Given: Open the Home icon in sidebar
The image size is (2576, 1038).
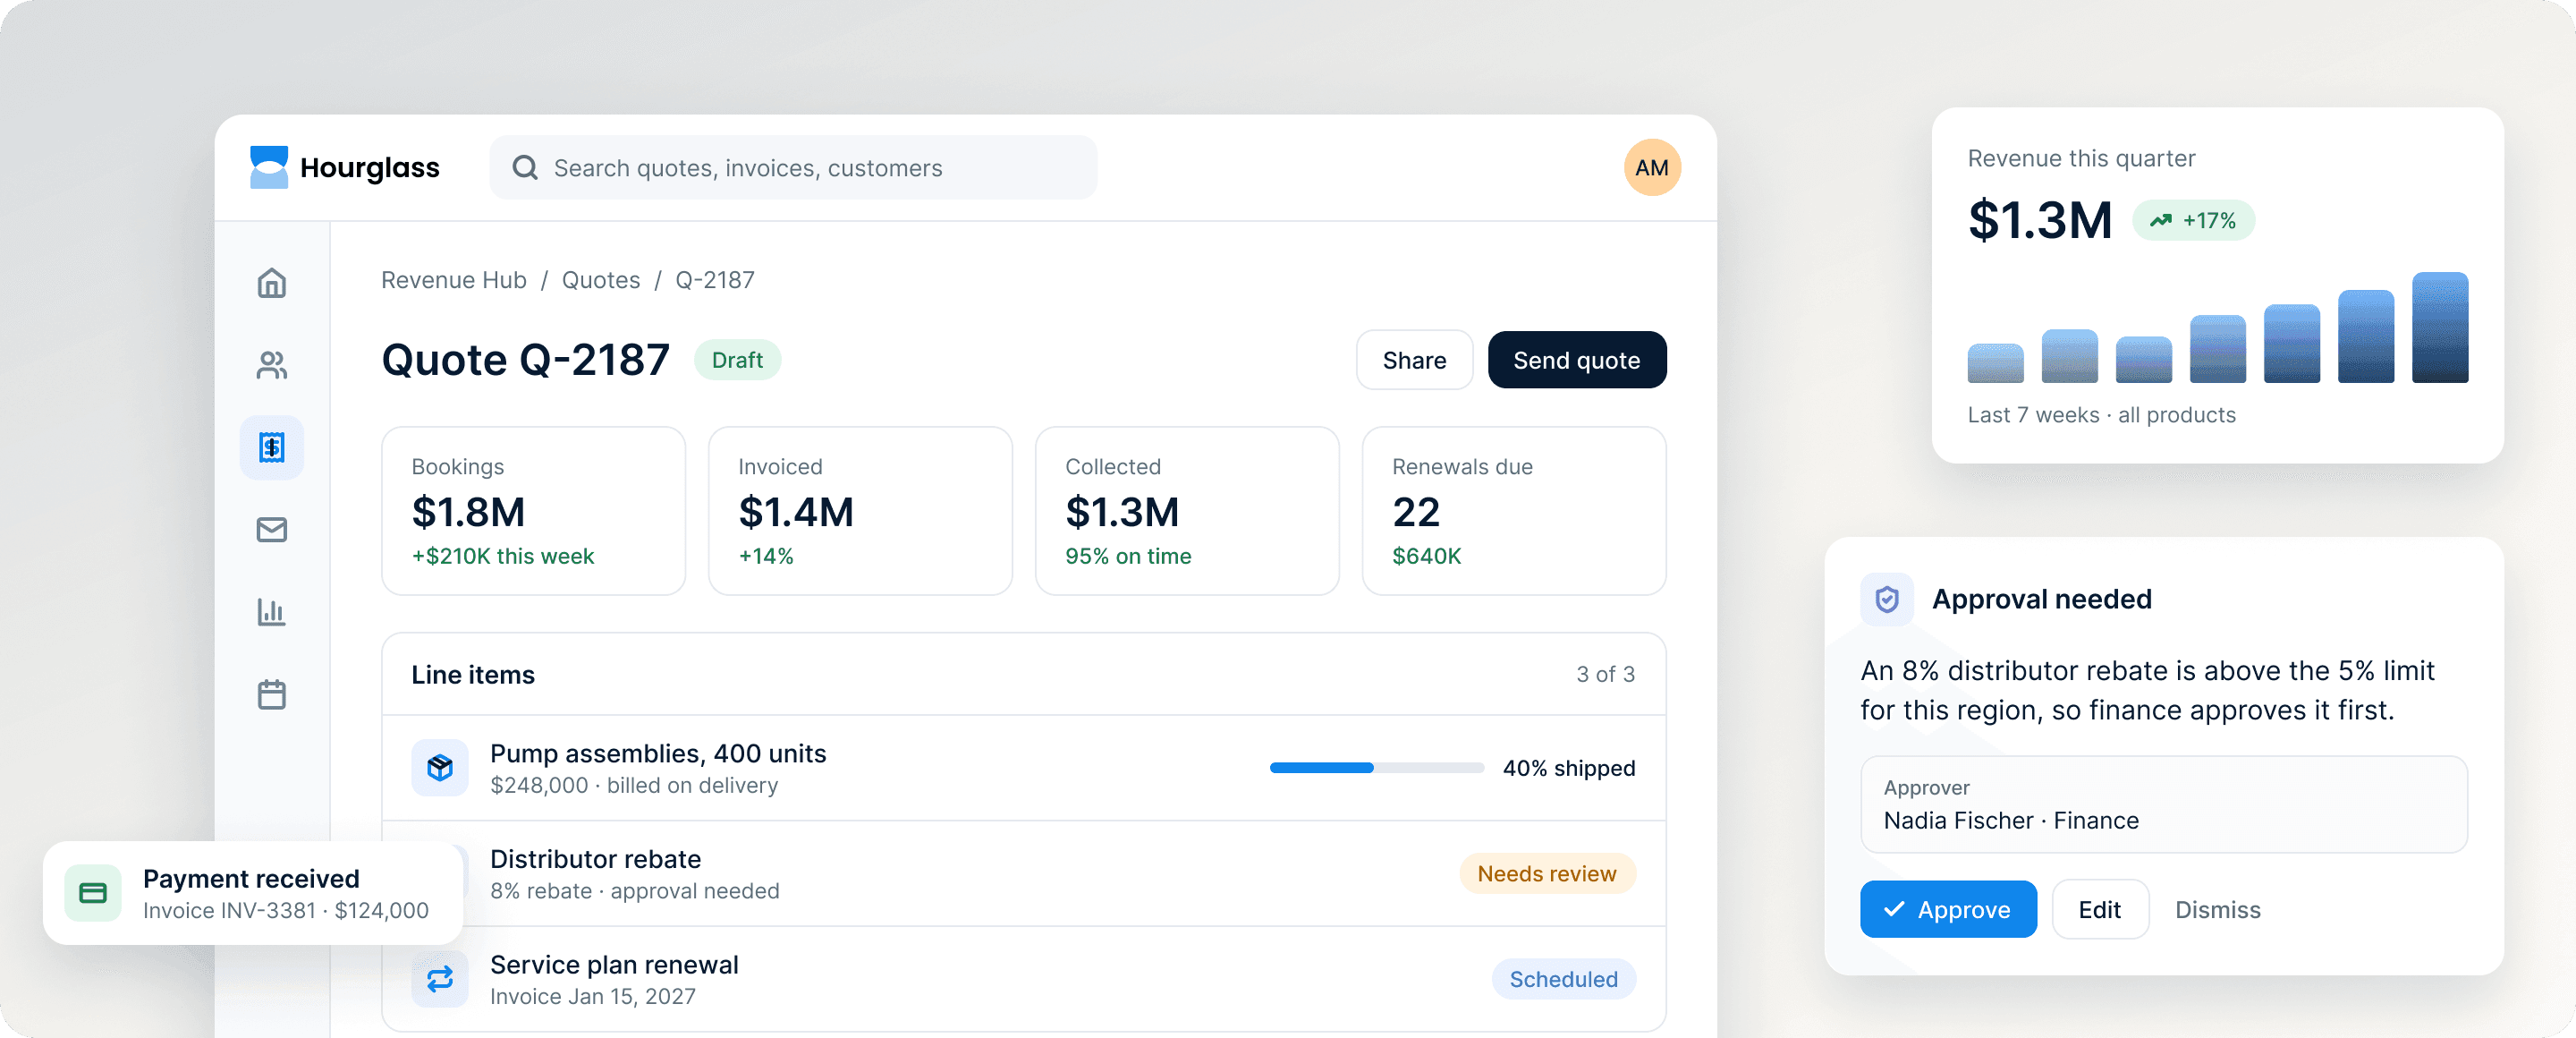Looking at the screenshot, I should tap(271, 283).
